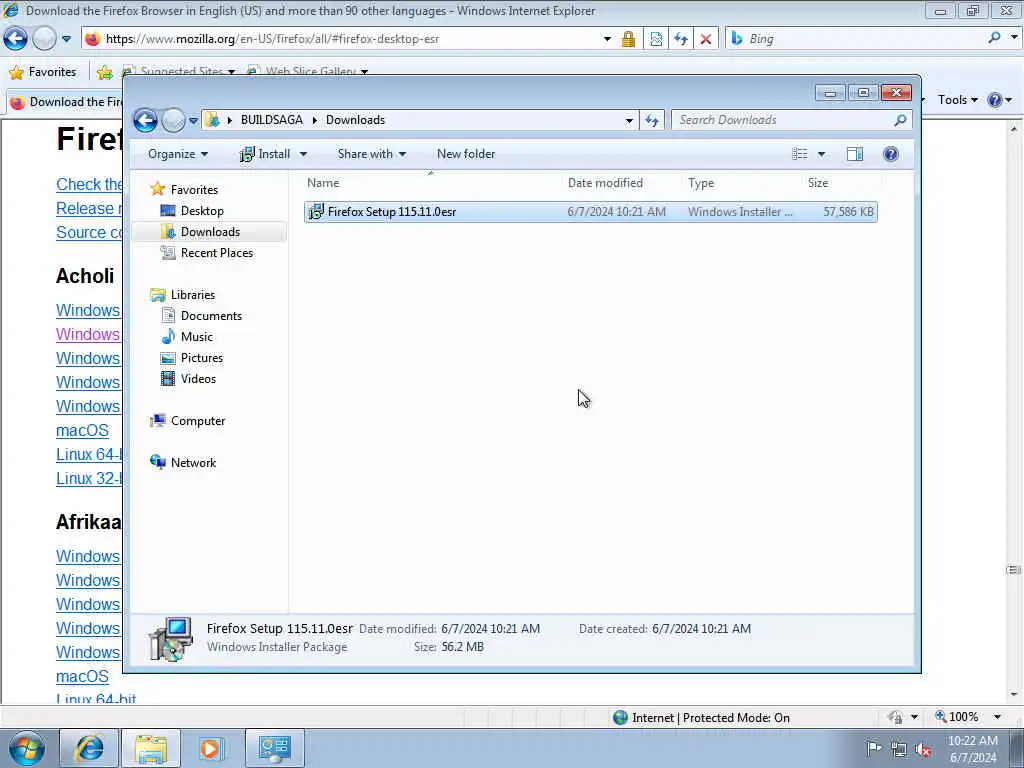
Task: Open view options dropdown arrow
Action: click(822, 154)
